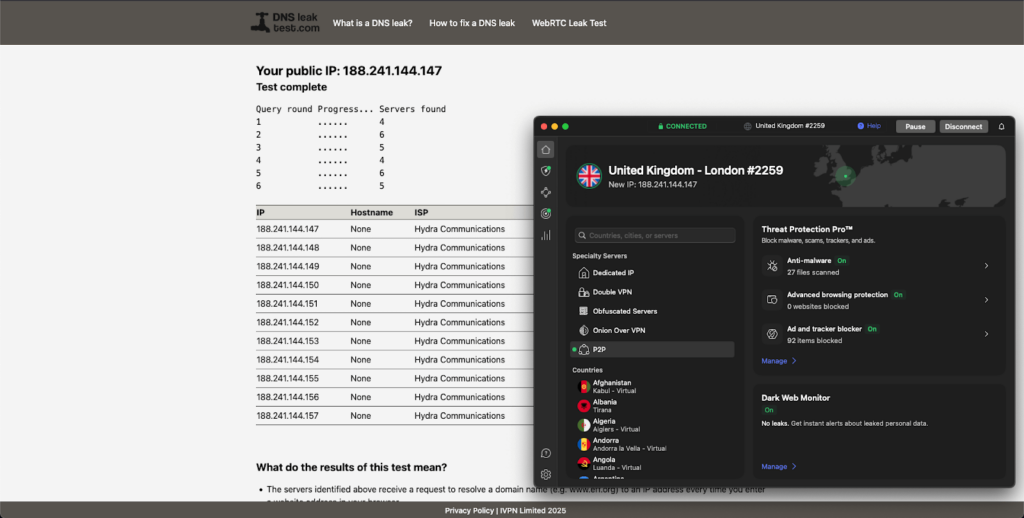This screenshot has height=518, width=1024.
Task: Click the Andorra flag icon
Action: (583, 445)
